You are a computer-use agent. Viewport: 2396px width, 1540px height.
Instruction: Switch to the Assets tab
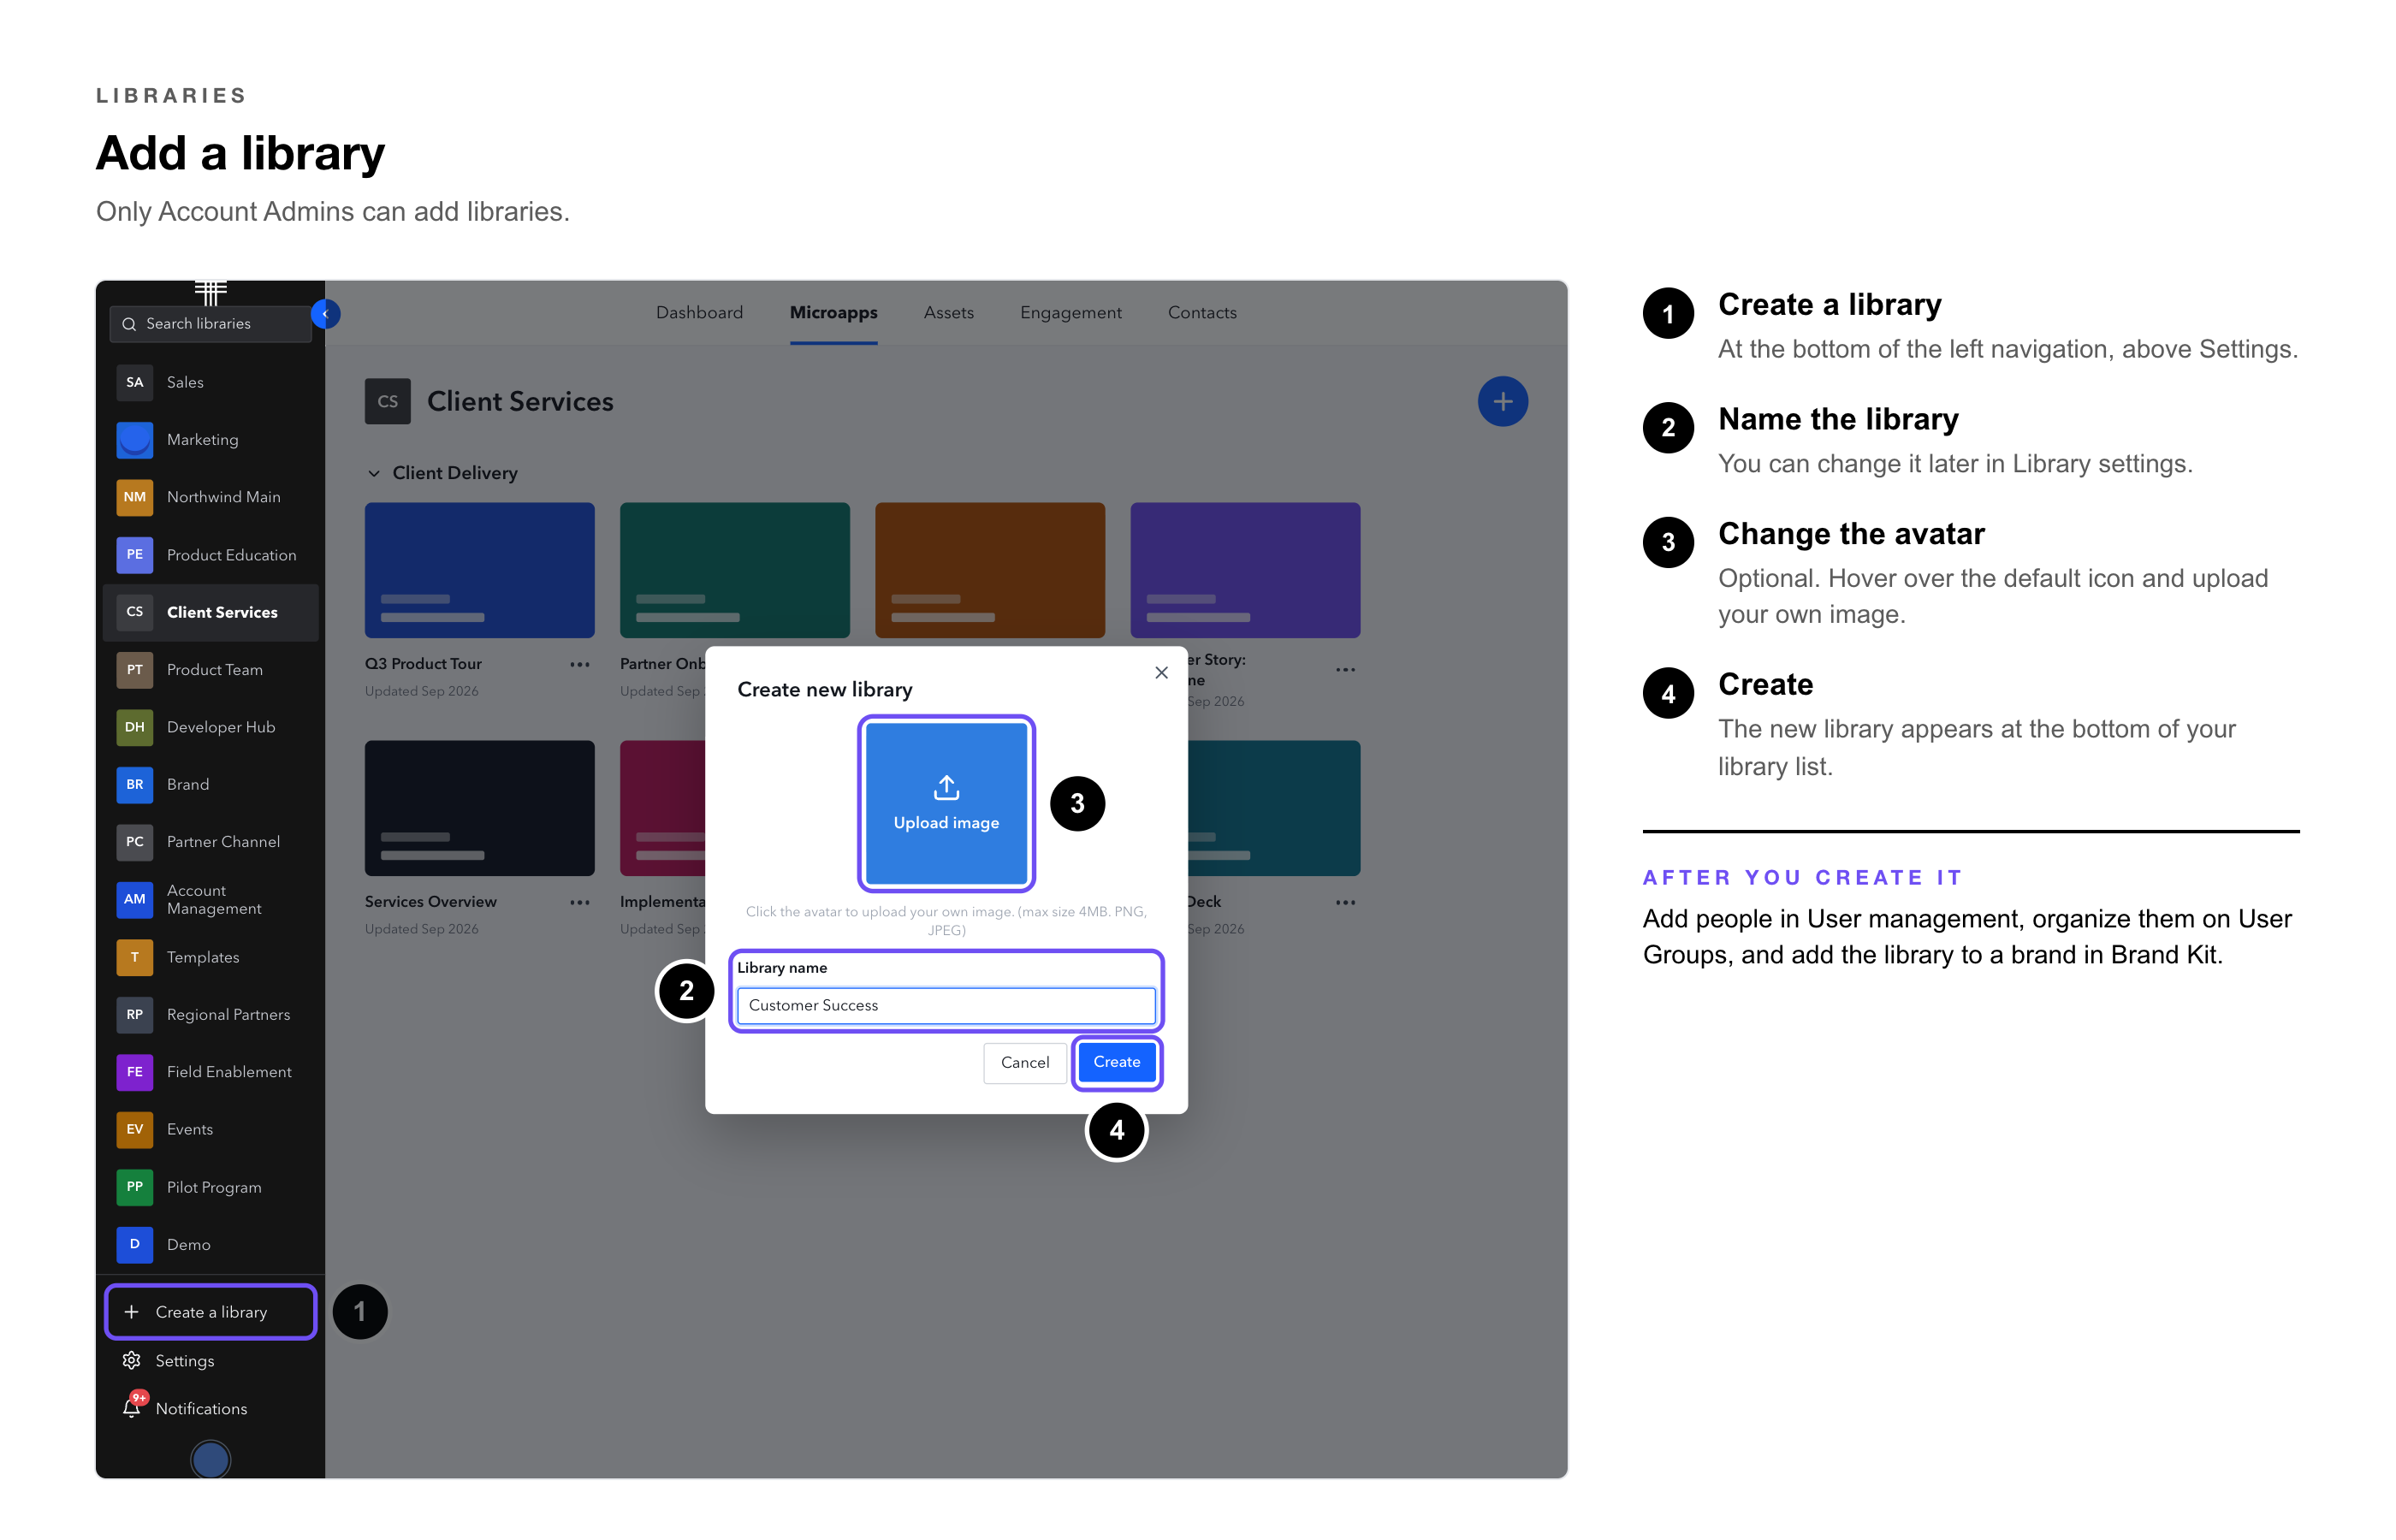point(948,313)
